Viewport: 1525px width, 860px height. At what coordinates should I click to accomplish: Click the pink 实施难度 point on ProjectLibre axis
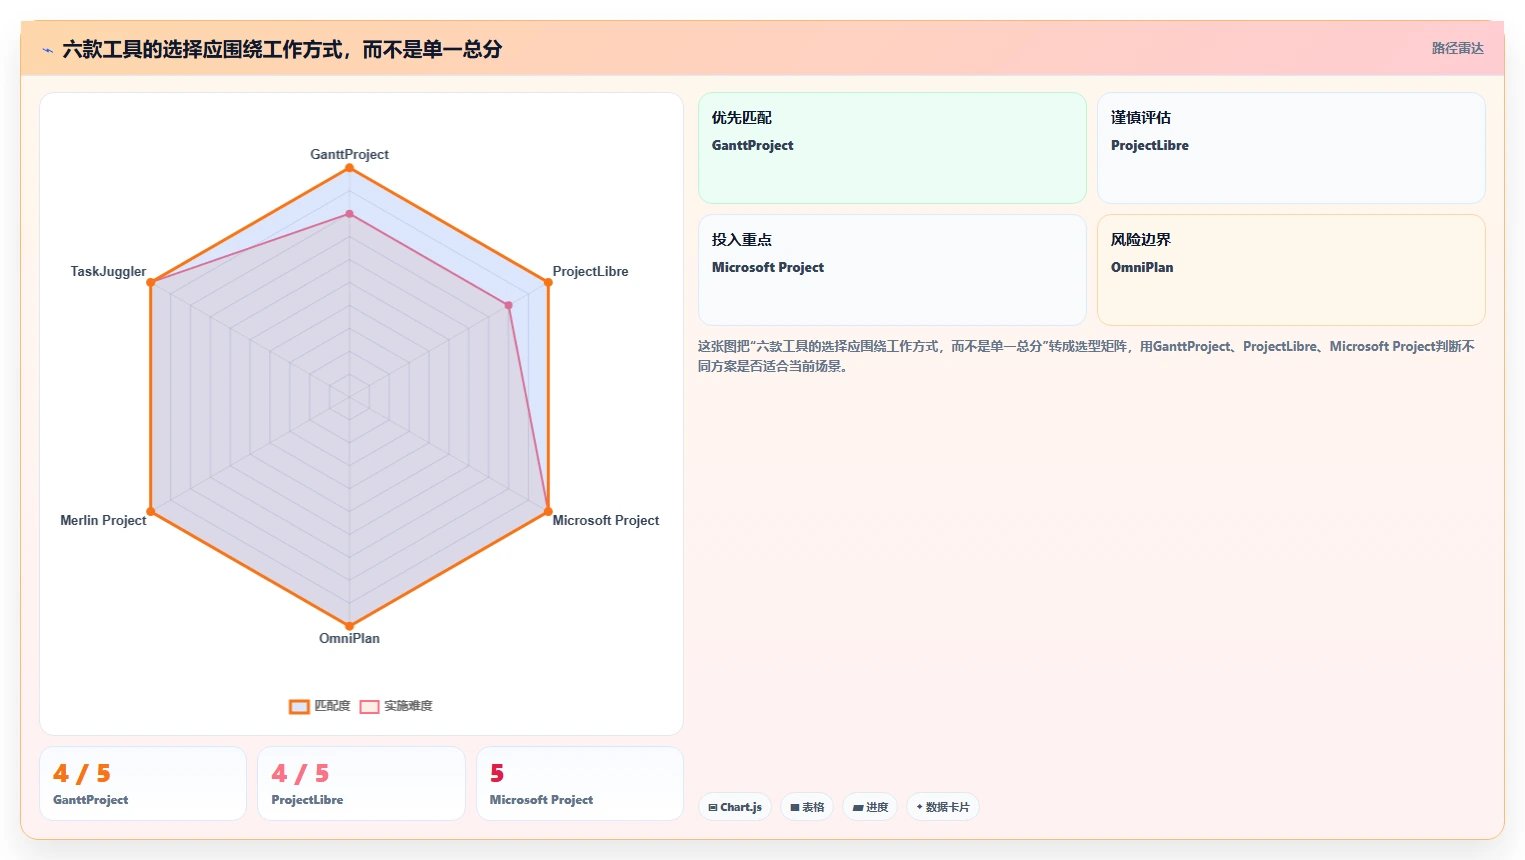(x=508, y=305)
